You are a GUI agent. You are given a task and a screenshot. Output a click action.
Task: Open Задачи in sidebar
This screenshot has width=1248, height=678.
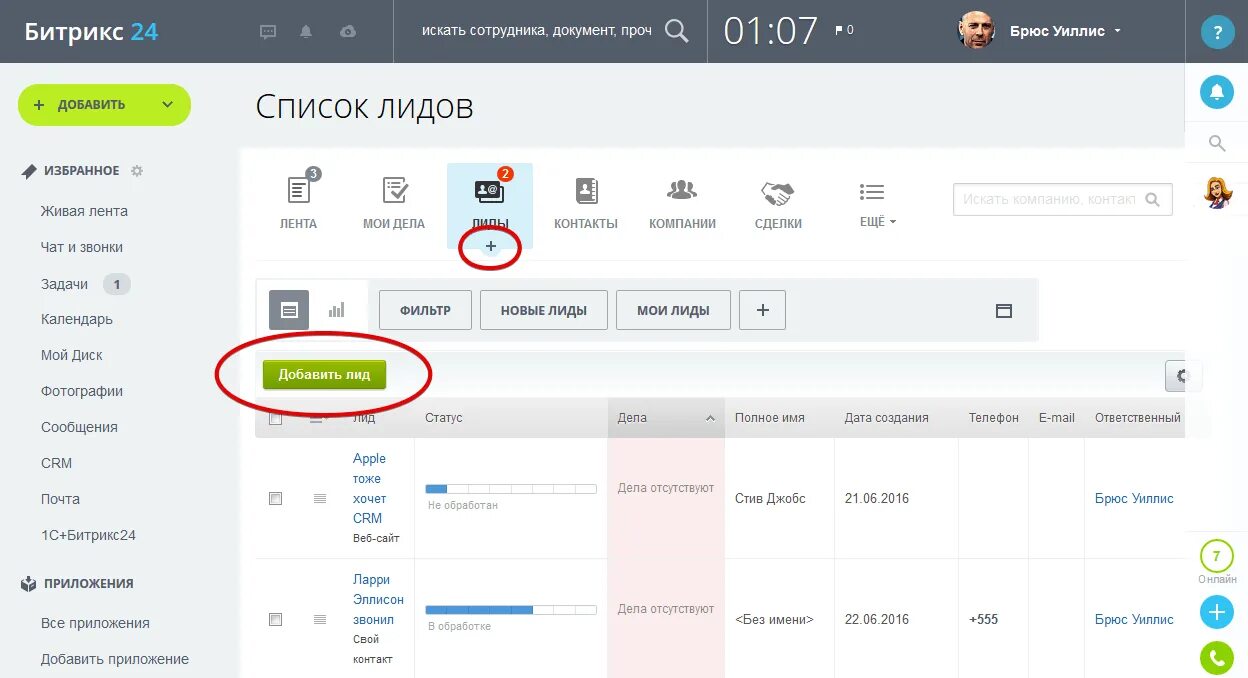tap(65, 284)
